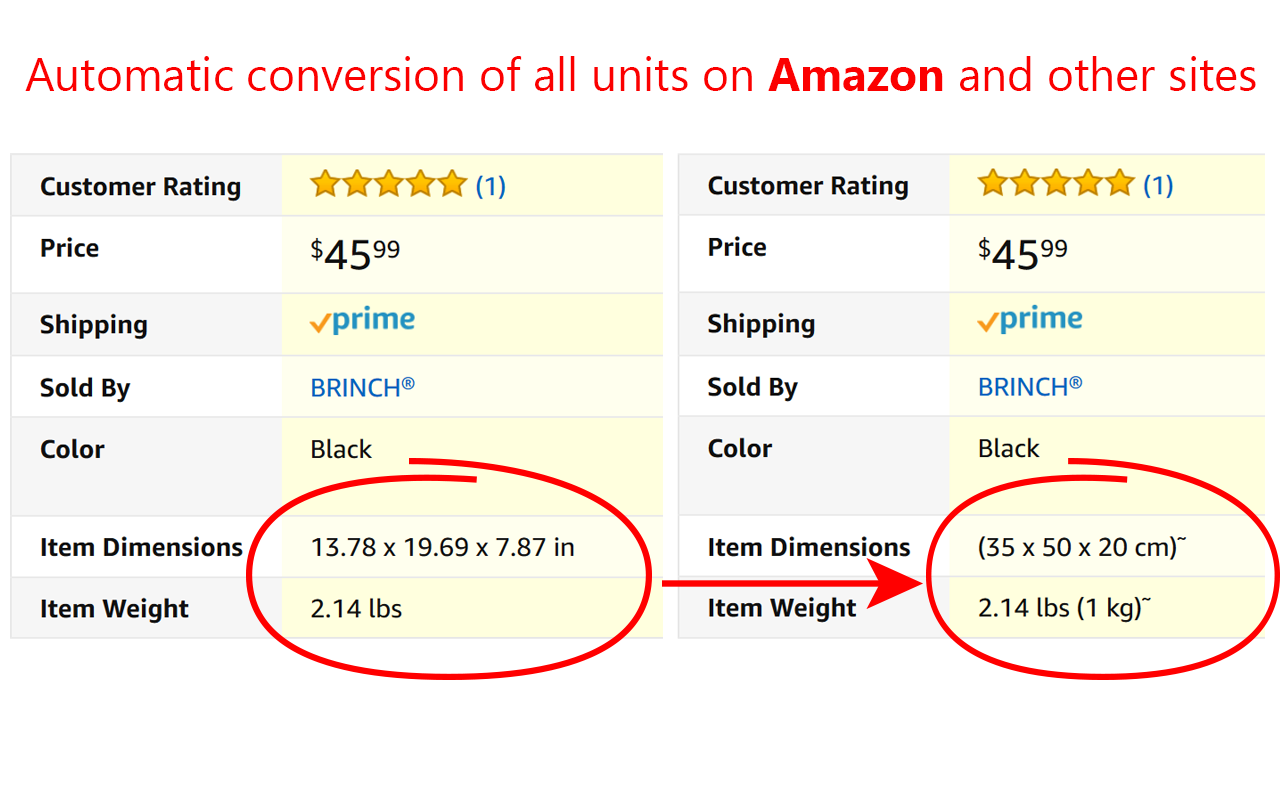Open the BRINCH® seller page in left table
1280x800 pixels.
coord(362,386)
